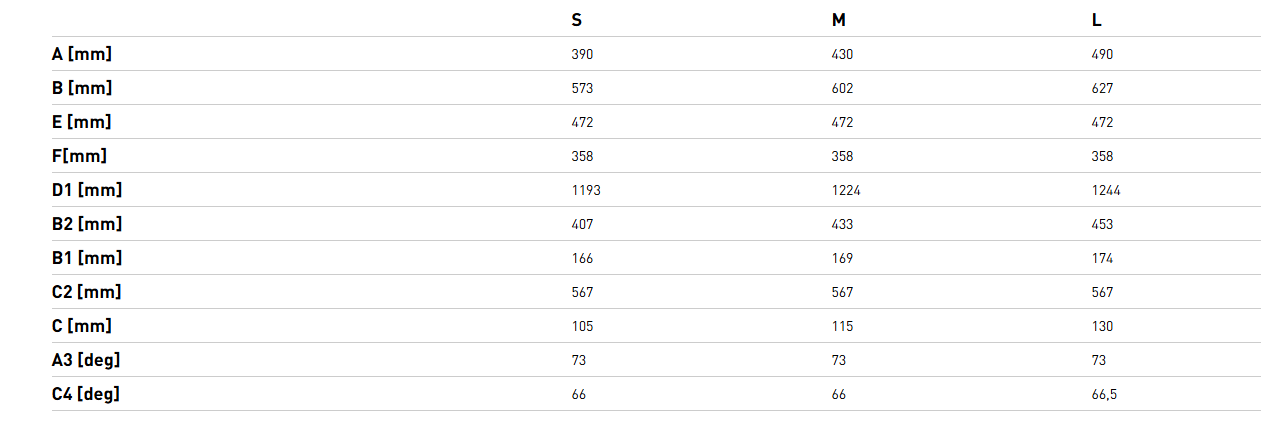Click the S size column header
The width and height of the screenshot is (1261, 430).
577,20
